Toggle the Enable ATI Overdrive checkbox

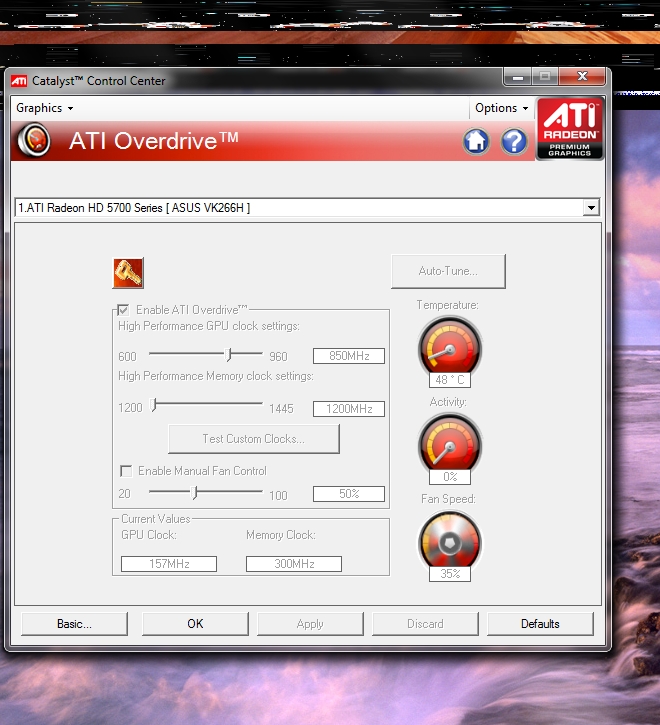123,310
